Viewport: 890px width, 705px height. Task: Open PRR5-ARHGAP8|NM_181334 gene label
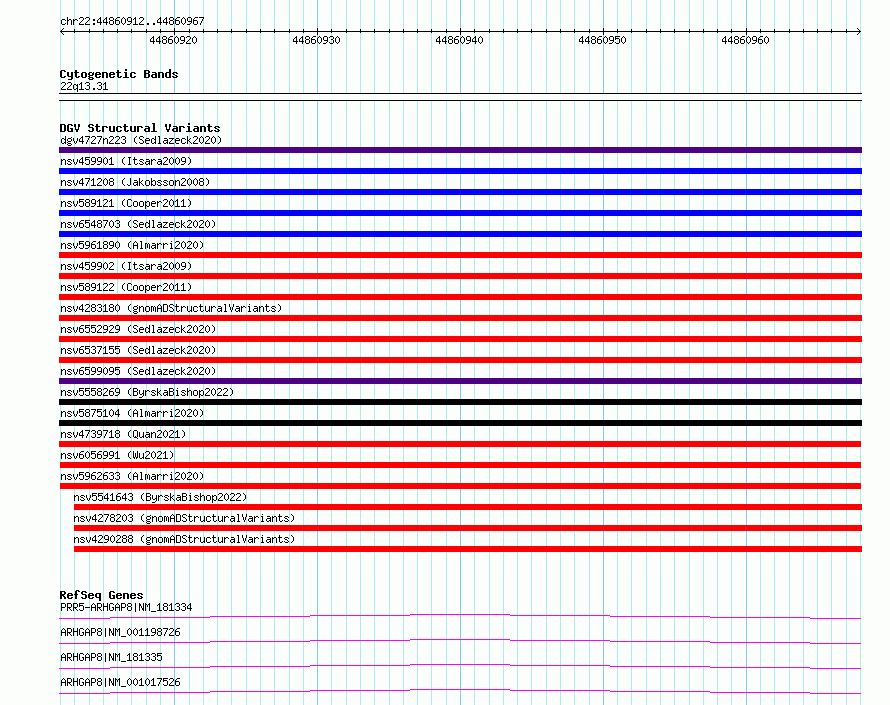click(x=126, y=607)
